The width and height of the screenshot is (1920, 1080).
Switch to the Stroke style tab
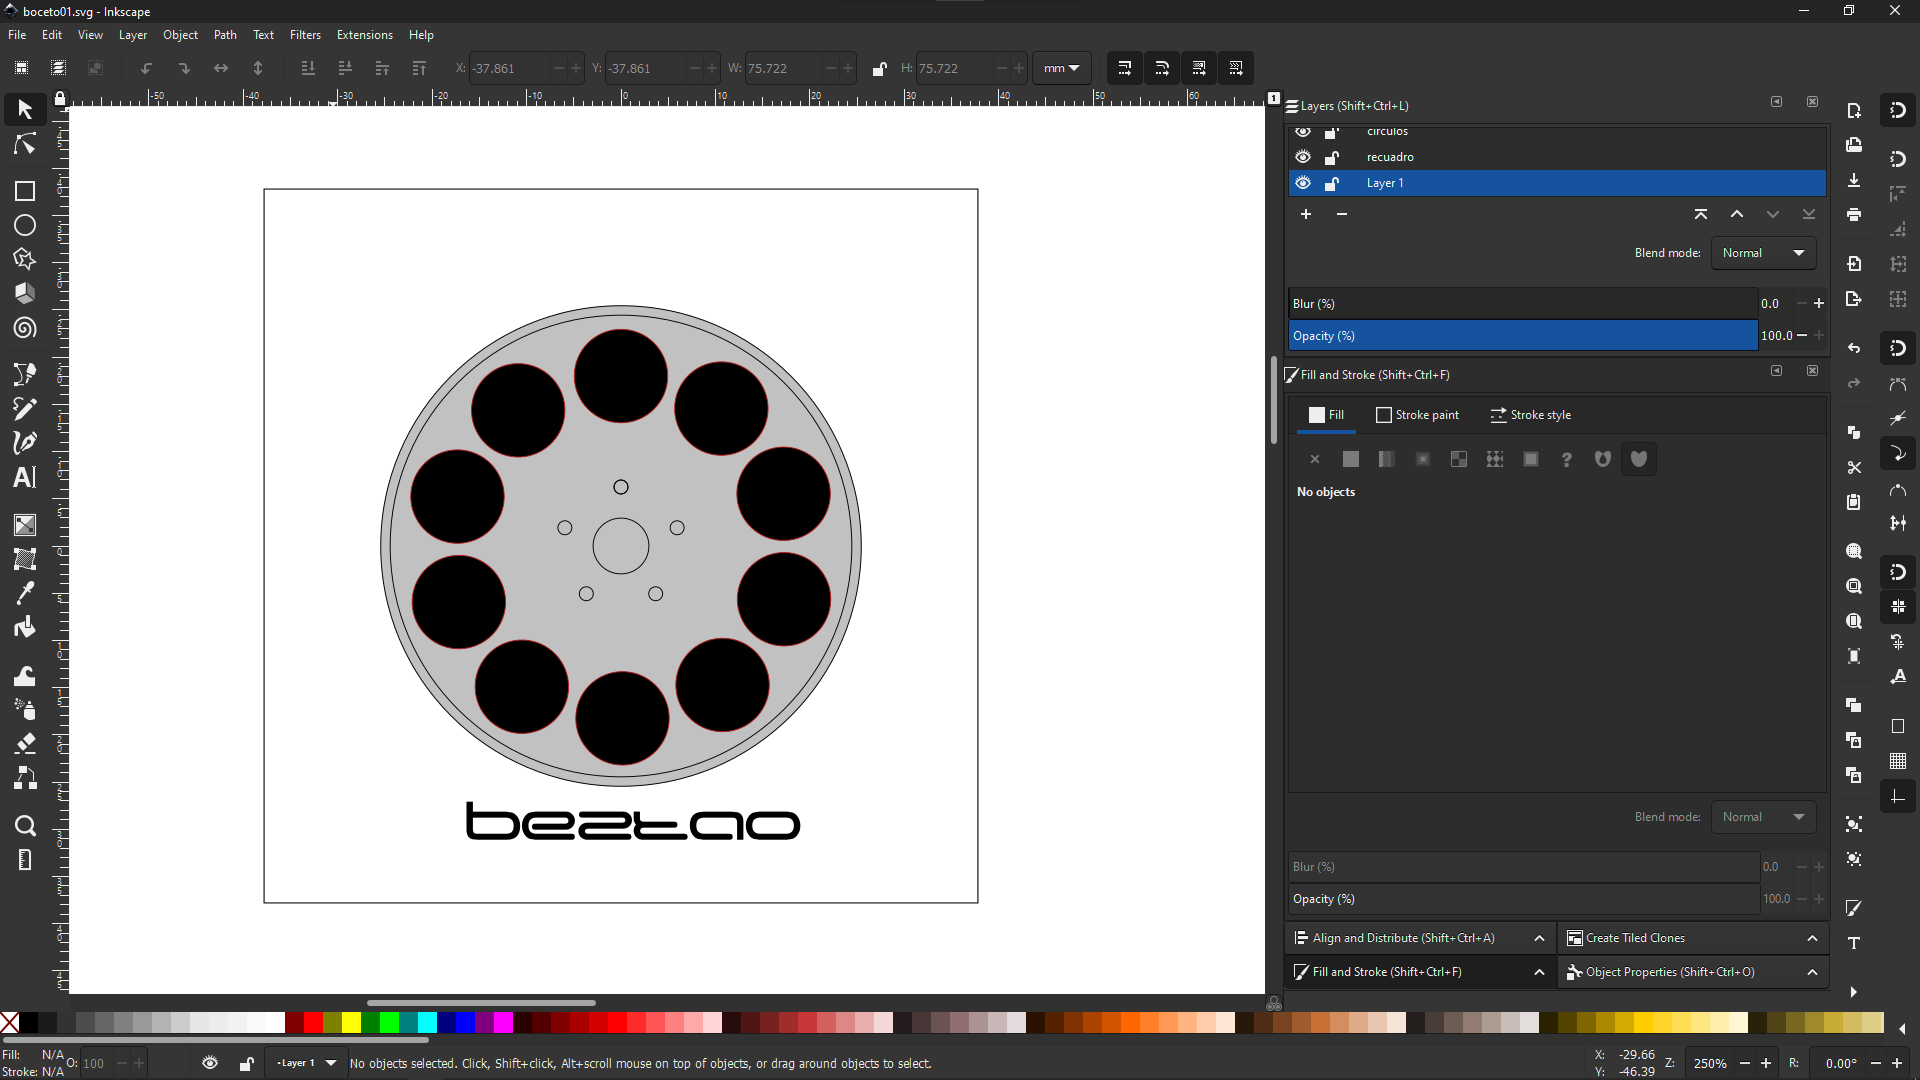click(1531, 415)
